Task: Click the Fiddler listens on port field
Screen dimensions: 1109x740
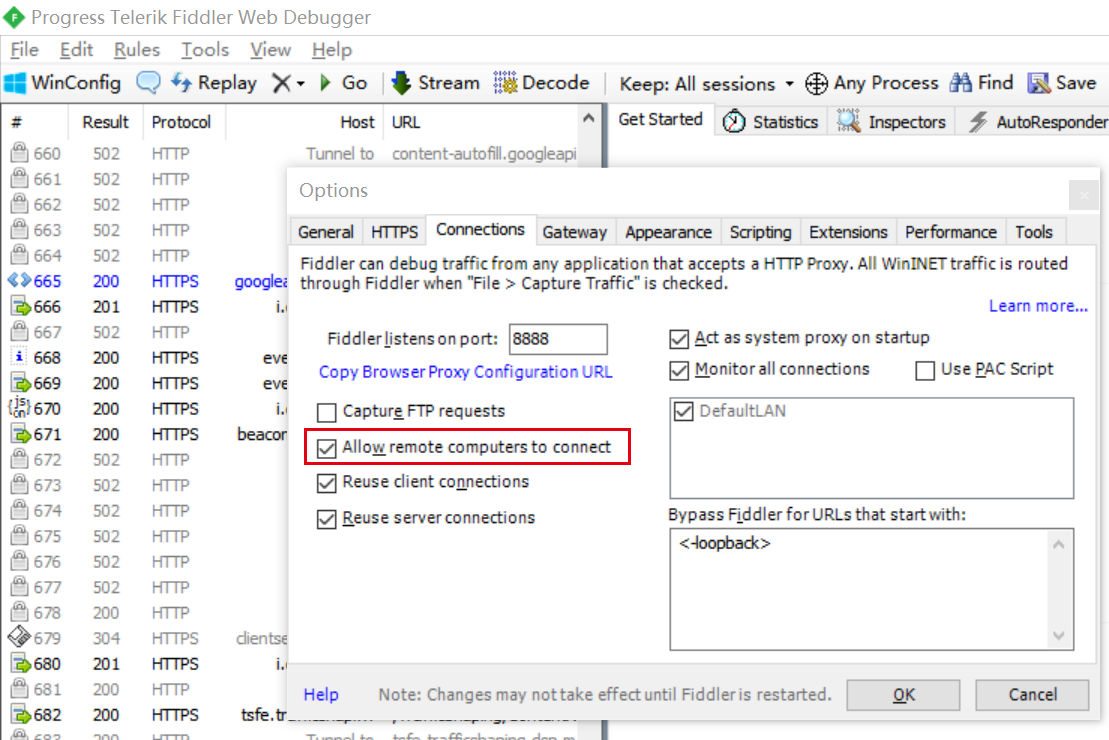Action: click(557, 339)
